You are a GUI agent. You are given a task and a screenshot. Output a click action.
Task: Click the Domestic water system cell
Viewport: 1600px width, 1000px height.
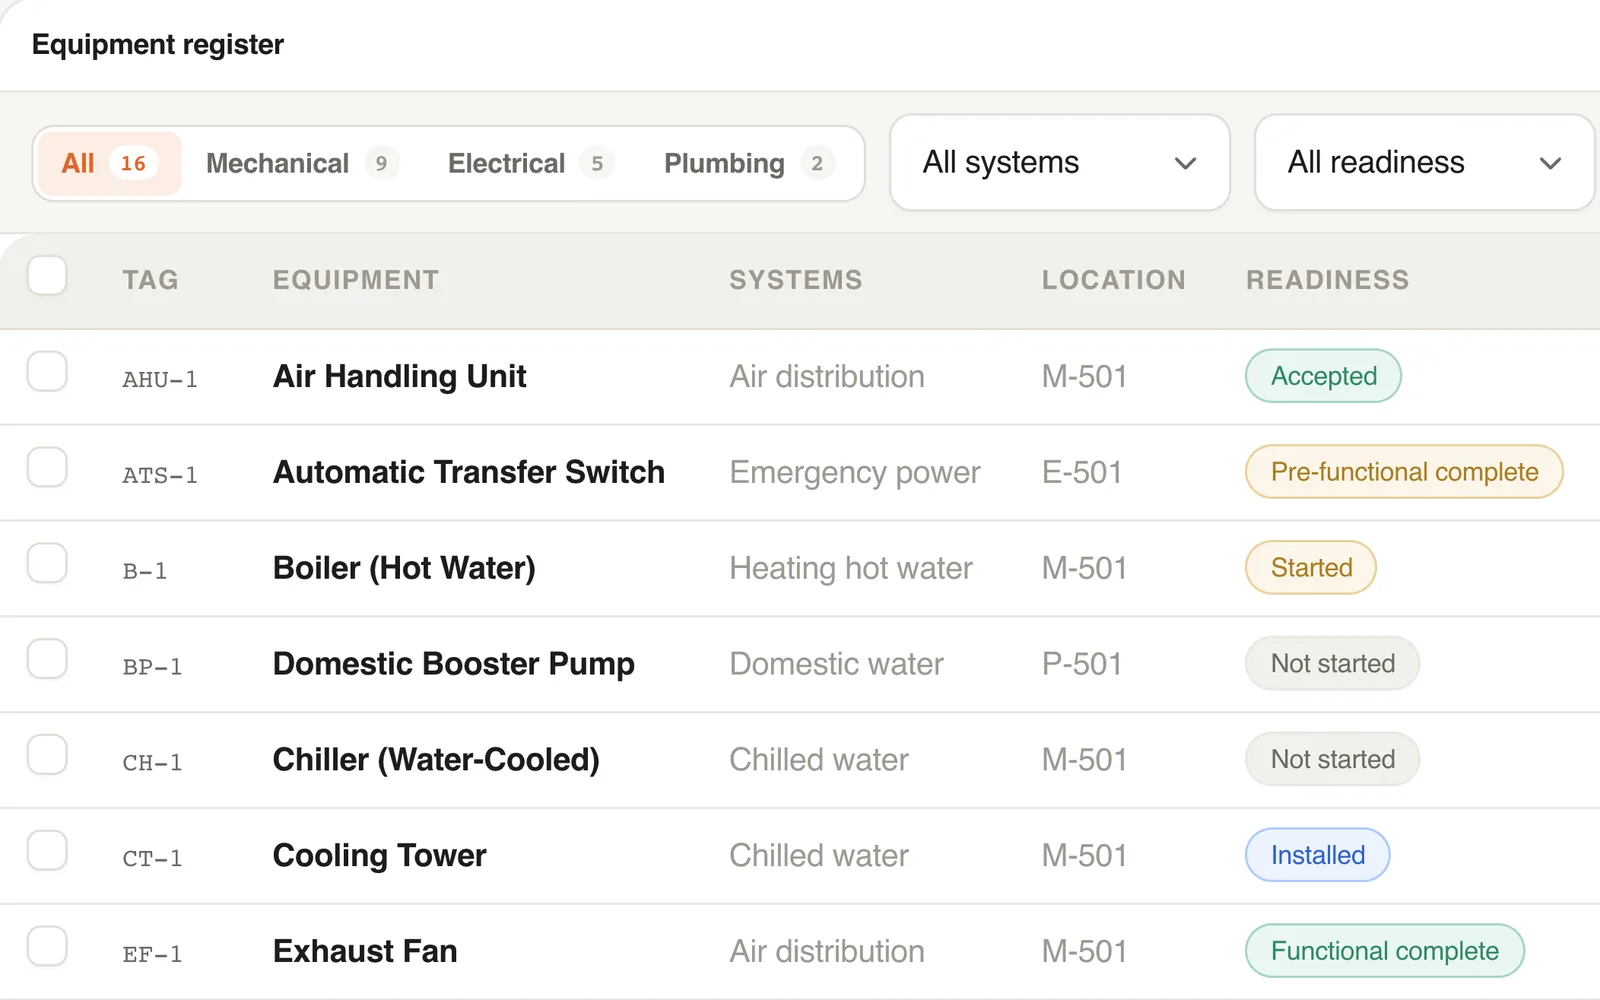pyautogui.click(x=836, y=664)
